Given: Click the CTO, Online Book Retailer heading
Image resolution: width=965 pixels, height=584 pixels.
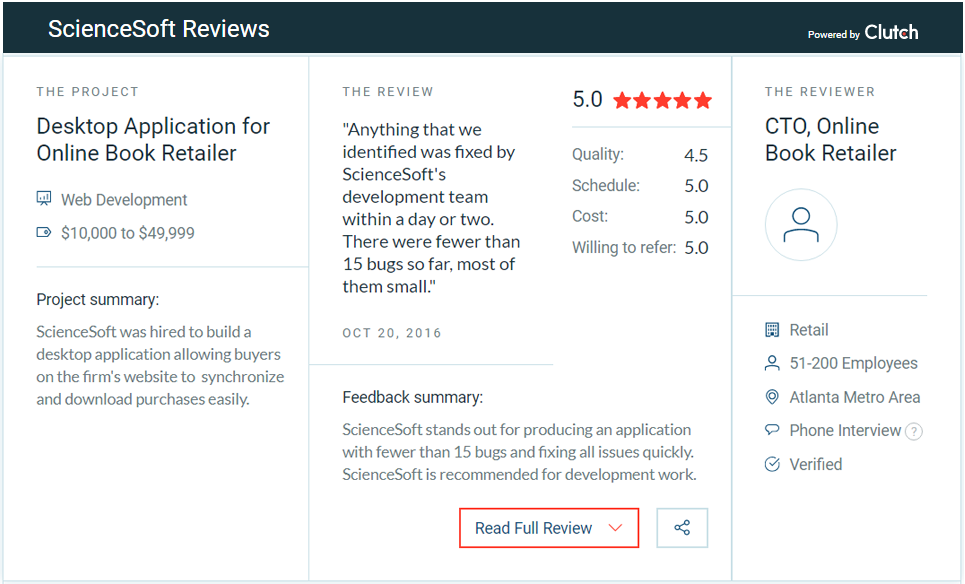Looking at the screenshot, I should [830, 140].
